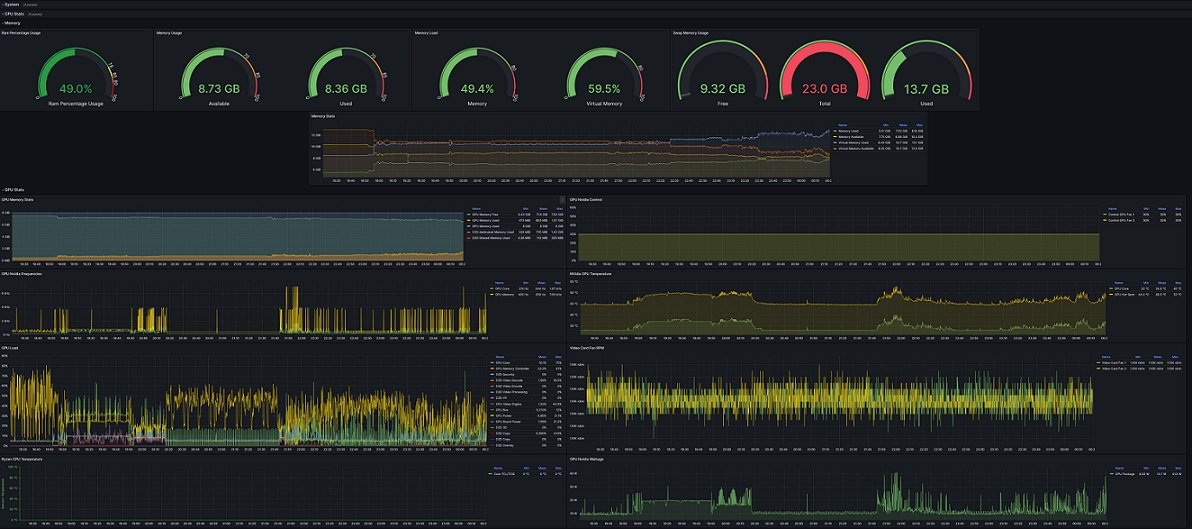
Task: Toggle GPU Core series in Nvidia Frequencies legend
Action: tap(502, 289)
